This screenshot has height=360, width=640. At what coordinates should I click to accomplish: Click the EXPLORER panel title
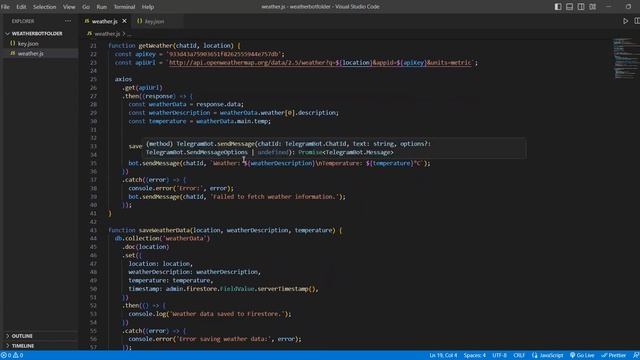coord(23,21)
